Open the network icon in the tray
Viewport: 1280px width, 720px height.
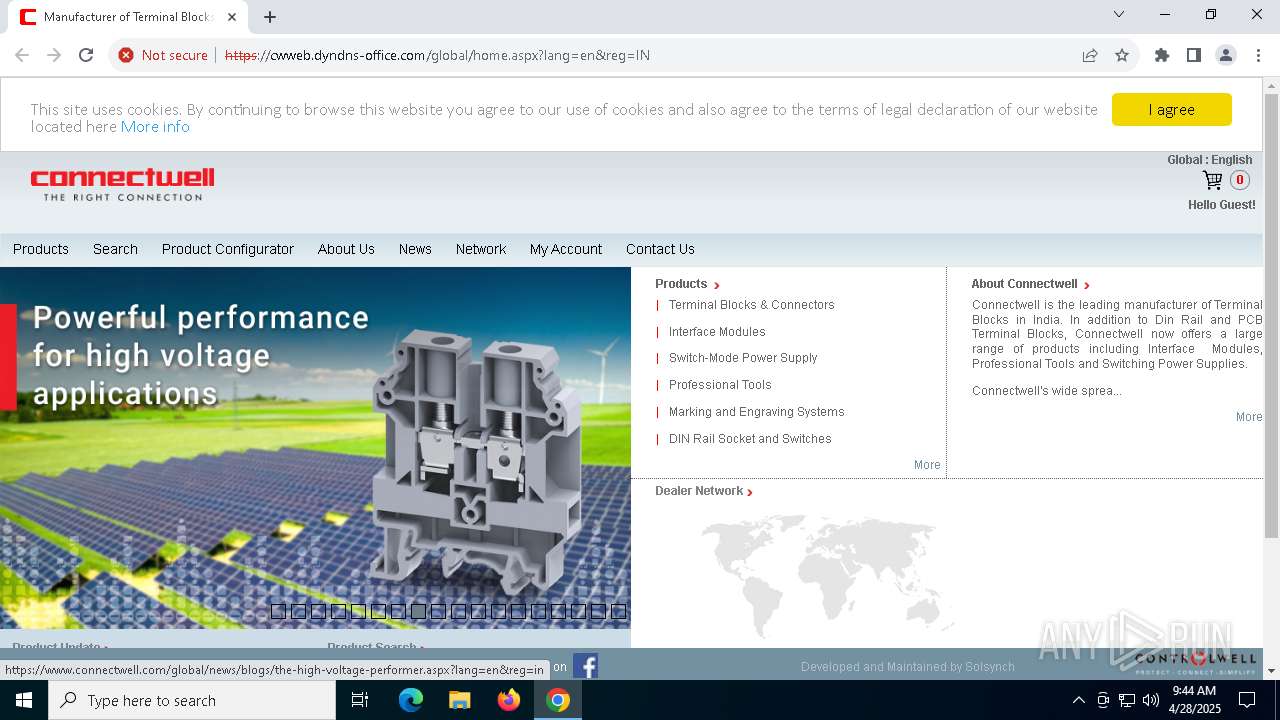pyautogui.click(x=1127, y=700)
